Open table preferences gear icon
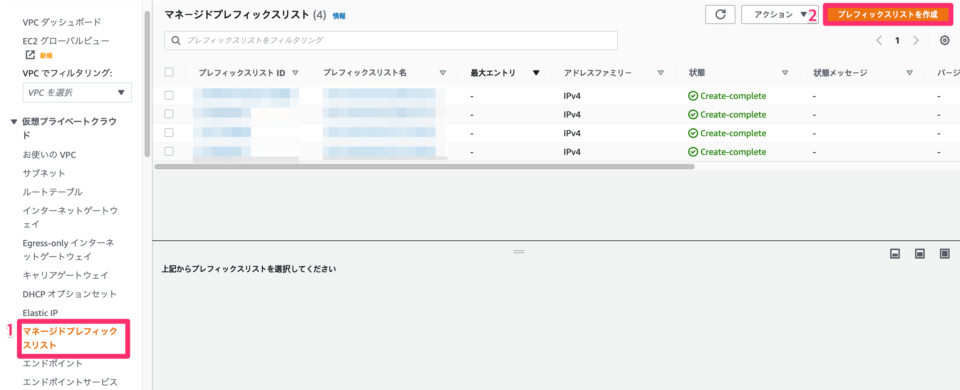Viewport: 960px width, 390px height. 945,41
